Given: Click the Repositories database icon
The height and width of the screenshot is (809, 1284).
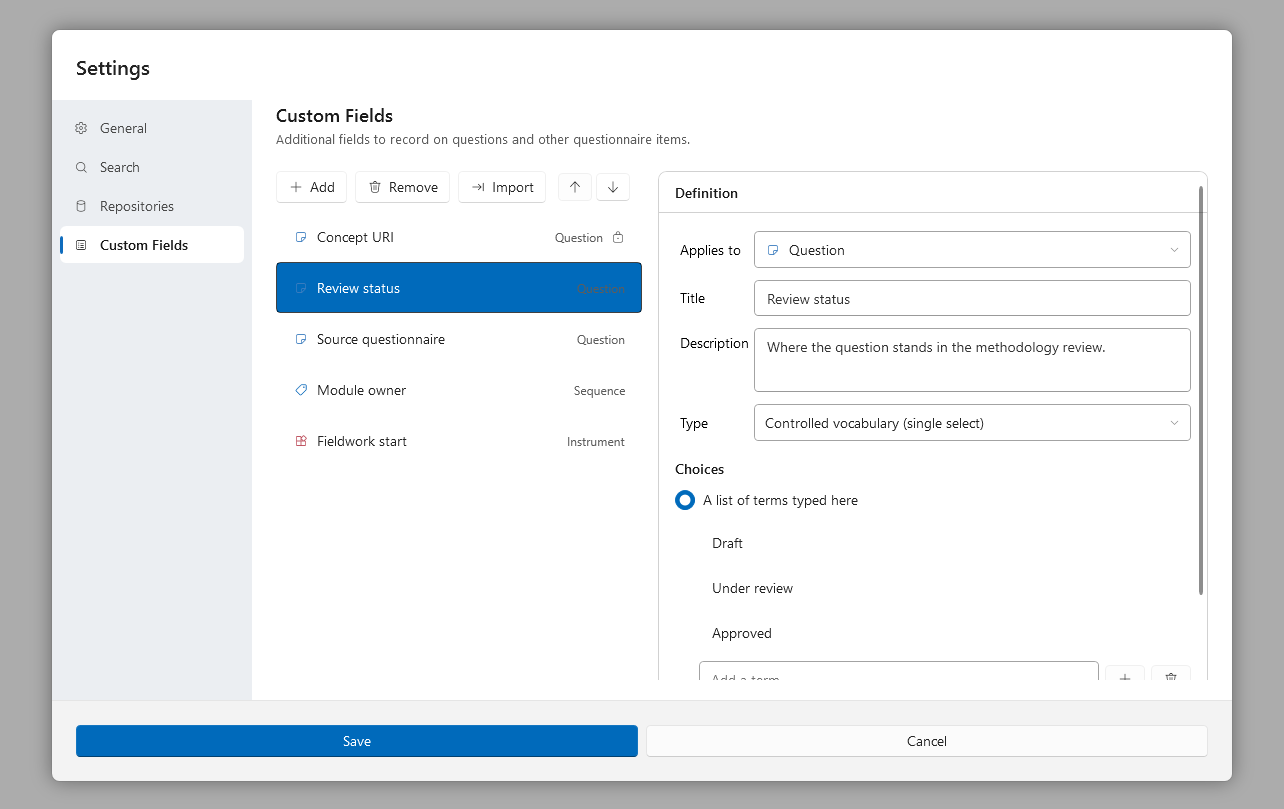Looking at the screenshot, I should click(81, 206).
